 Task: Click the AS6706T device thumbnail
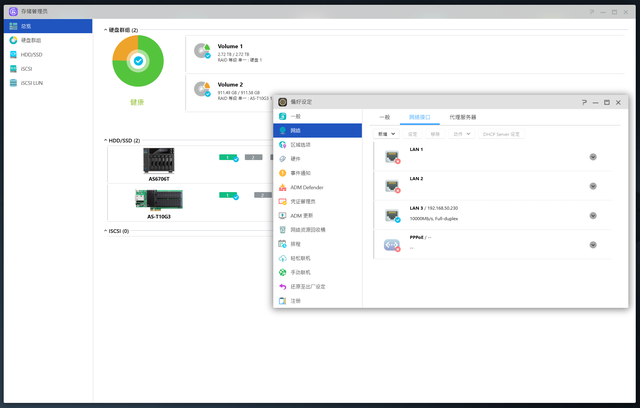click(159, 160)
